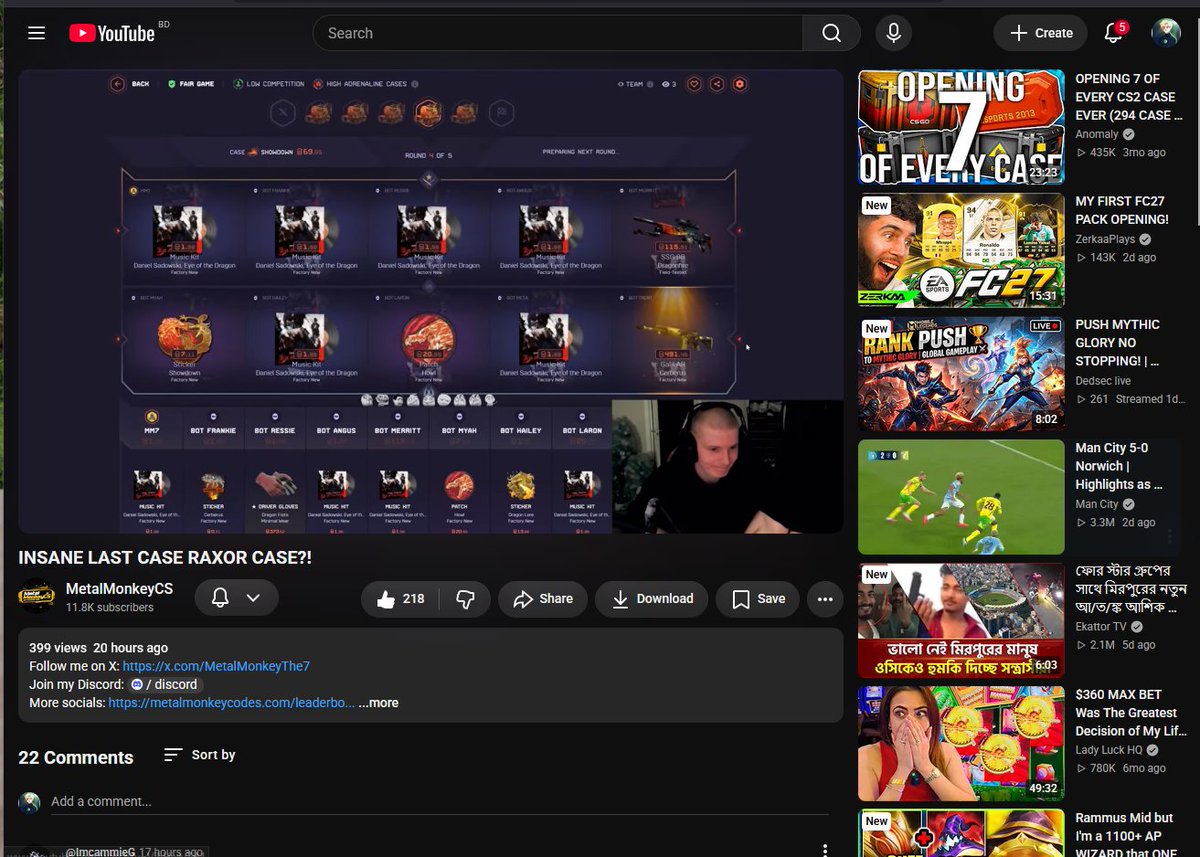The height and width of the screenshot is (857, 1200).
Task: Open the notifications bell in header
Action: coord(1113,33)
